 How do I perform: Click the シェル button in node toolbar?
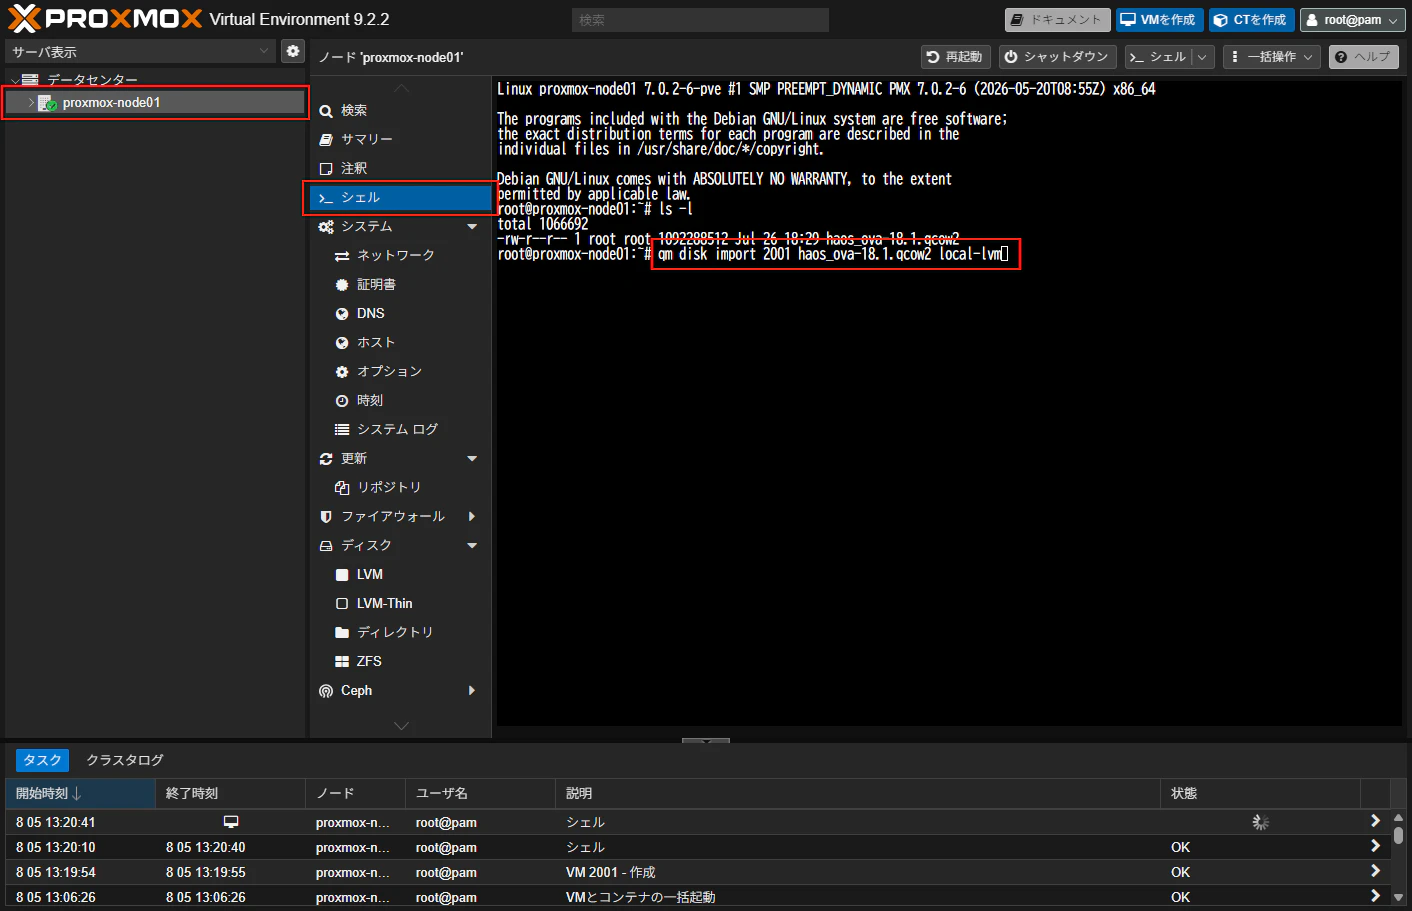click(1159, 57)
